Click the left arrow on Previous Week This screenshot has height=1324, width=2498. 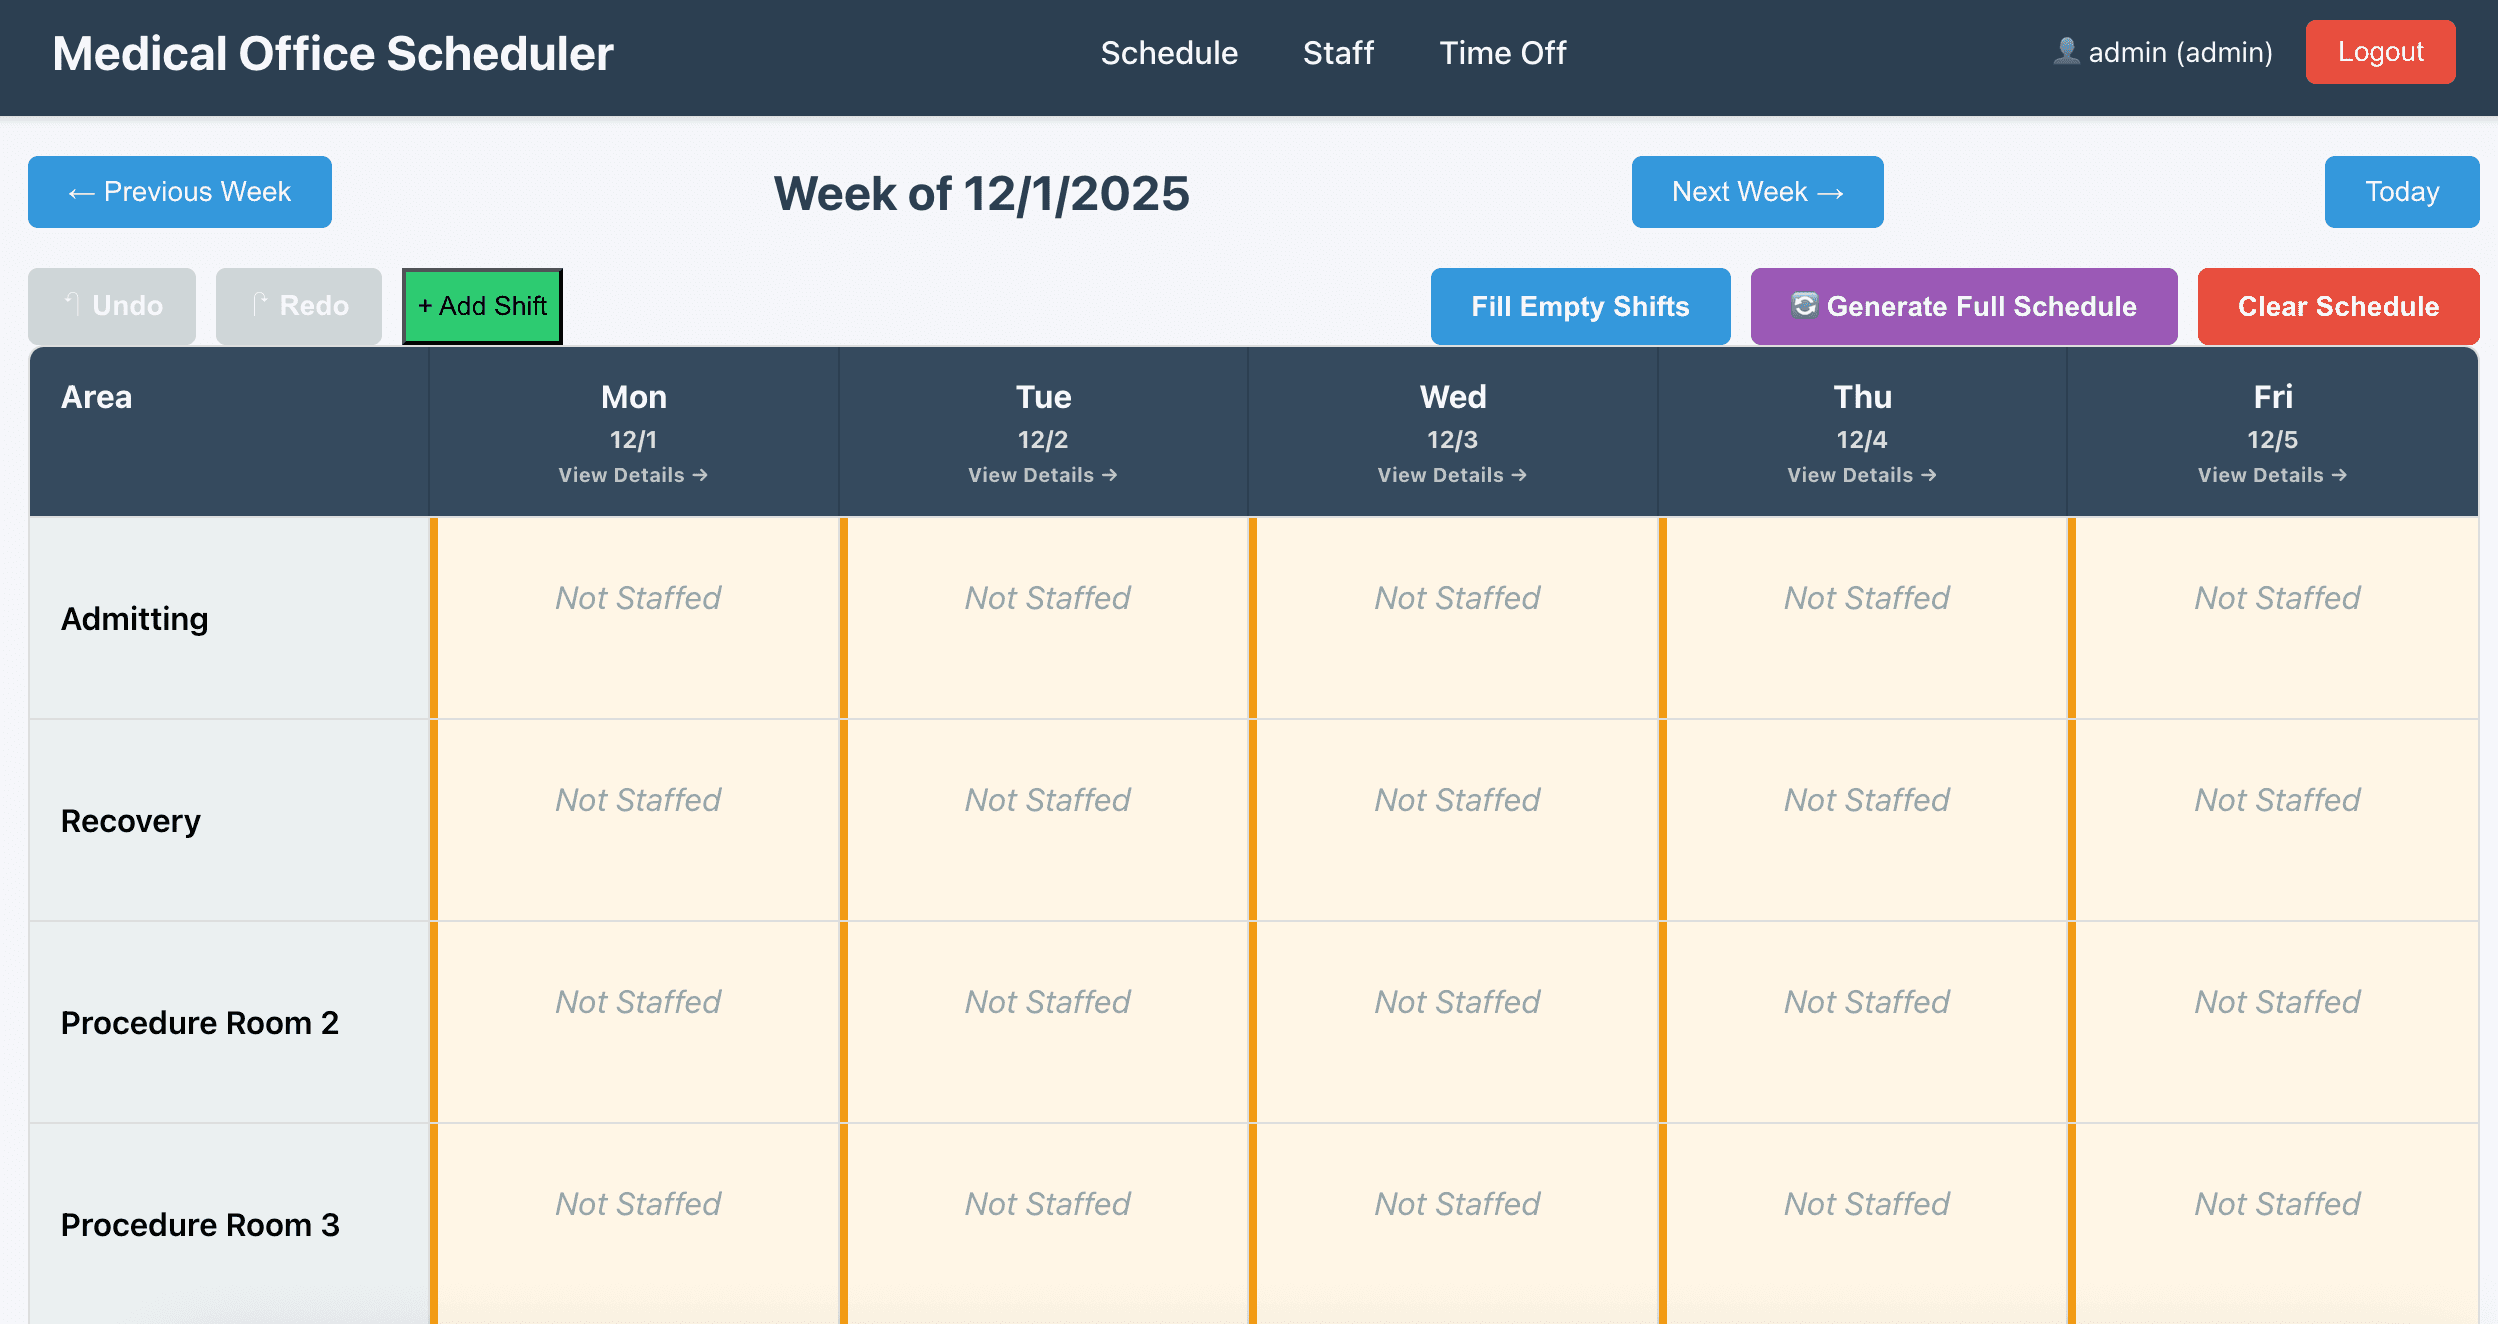tap(81, 191)
